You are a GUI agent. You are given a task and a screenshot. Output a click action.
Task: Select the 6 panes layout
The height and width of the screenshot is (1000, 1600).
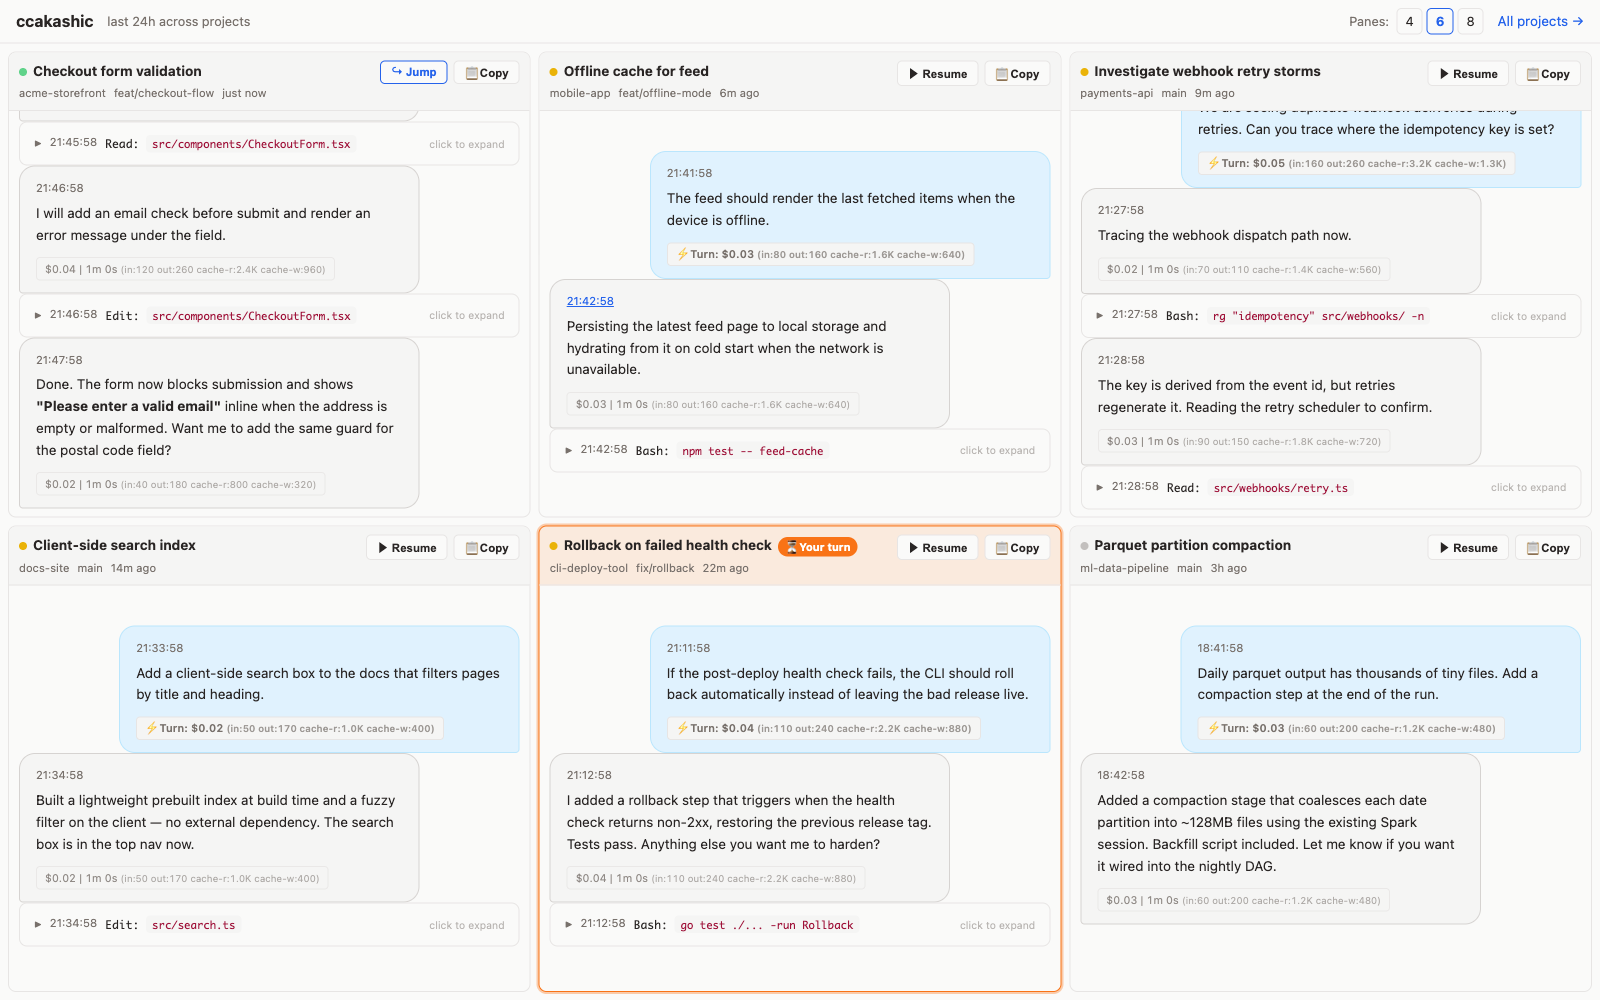click(1440, 21)
